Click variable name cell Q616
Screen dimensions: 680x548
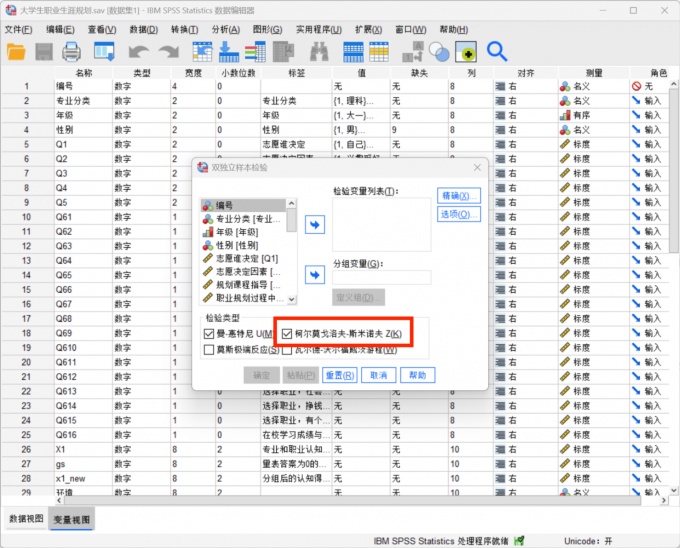coord(84,435)
